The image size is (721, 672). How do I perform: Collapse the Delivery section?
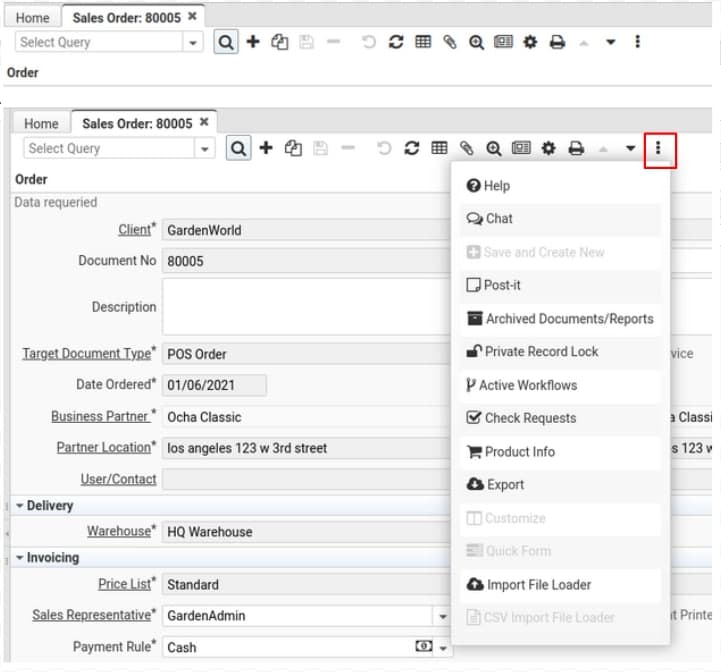click(20, 506)
